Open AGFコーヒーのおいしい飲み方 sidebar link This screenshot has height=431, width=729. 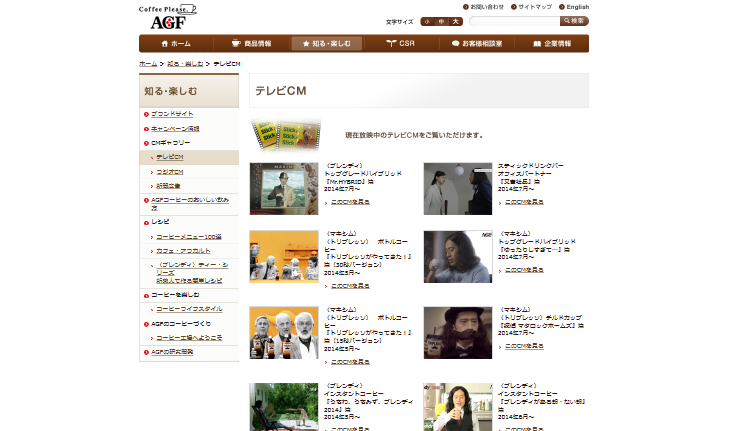[x=190, y=204]
